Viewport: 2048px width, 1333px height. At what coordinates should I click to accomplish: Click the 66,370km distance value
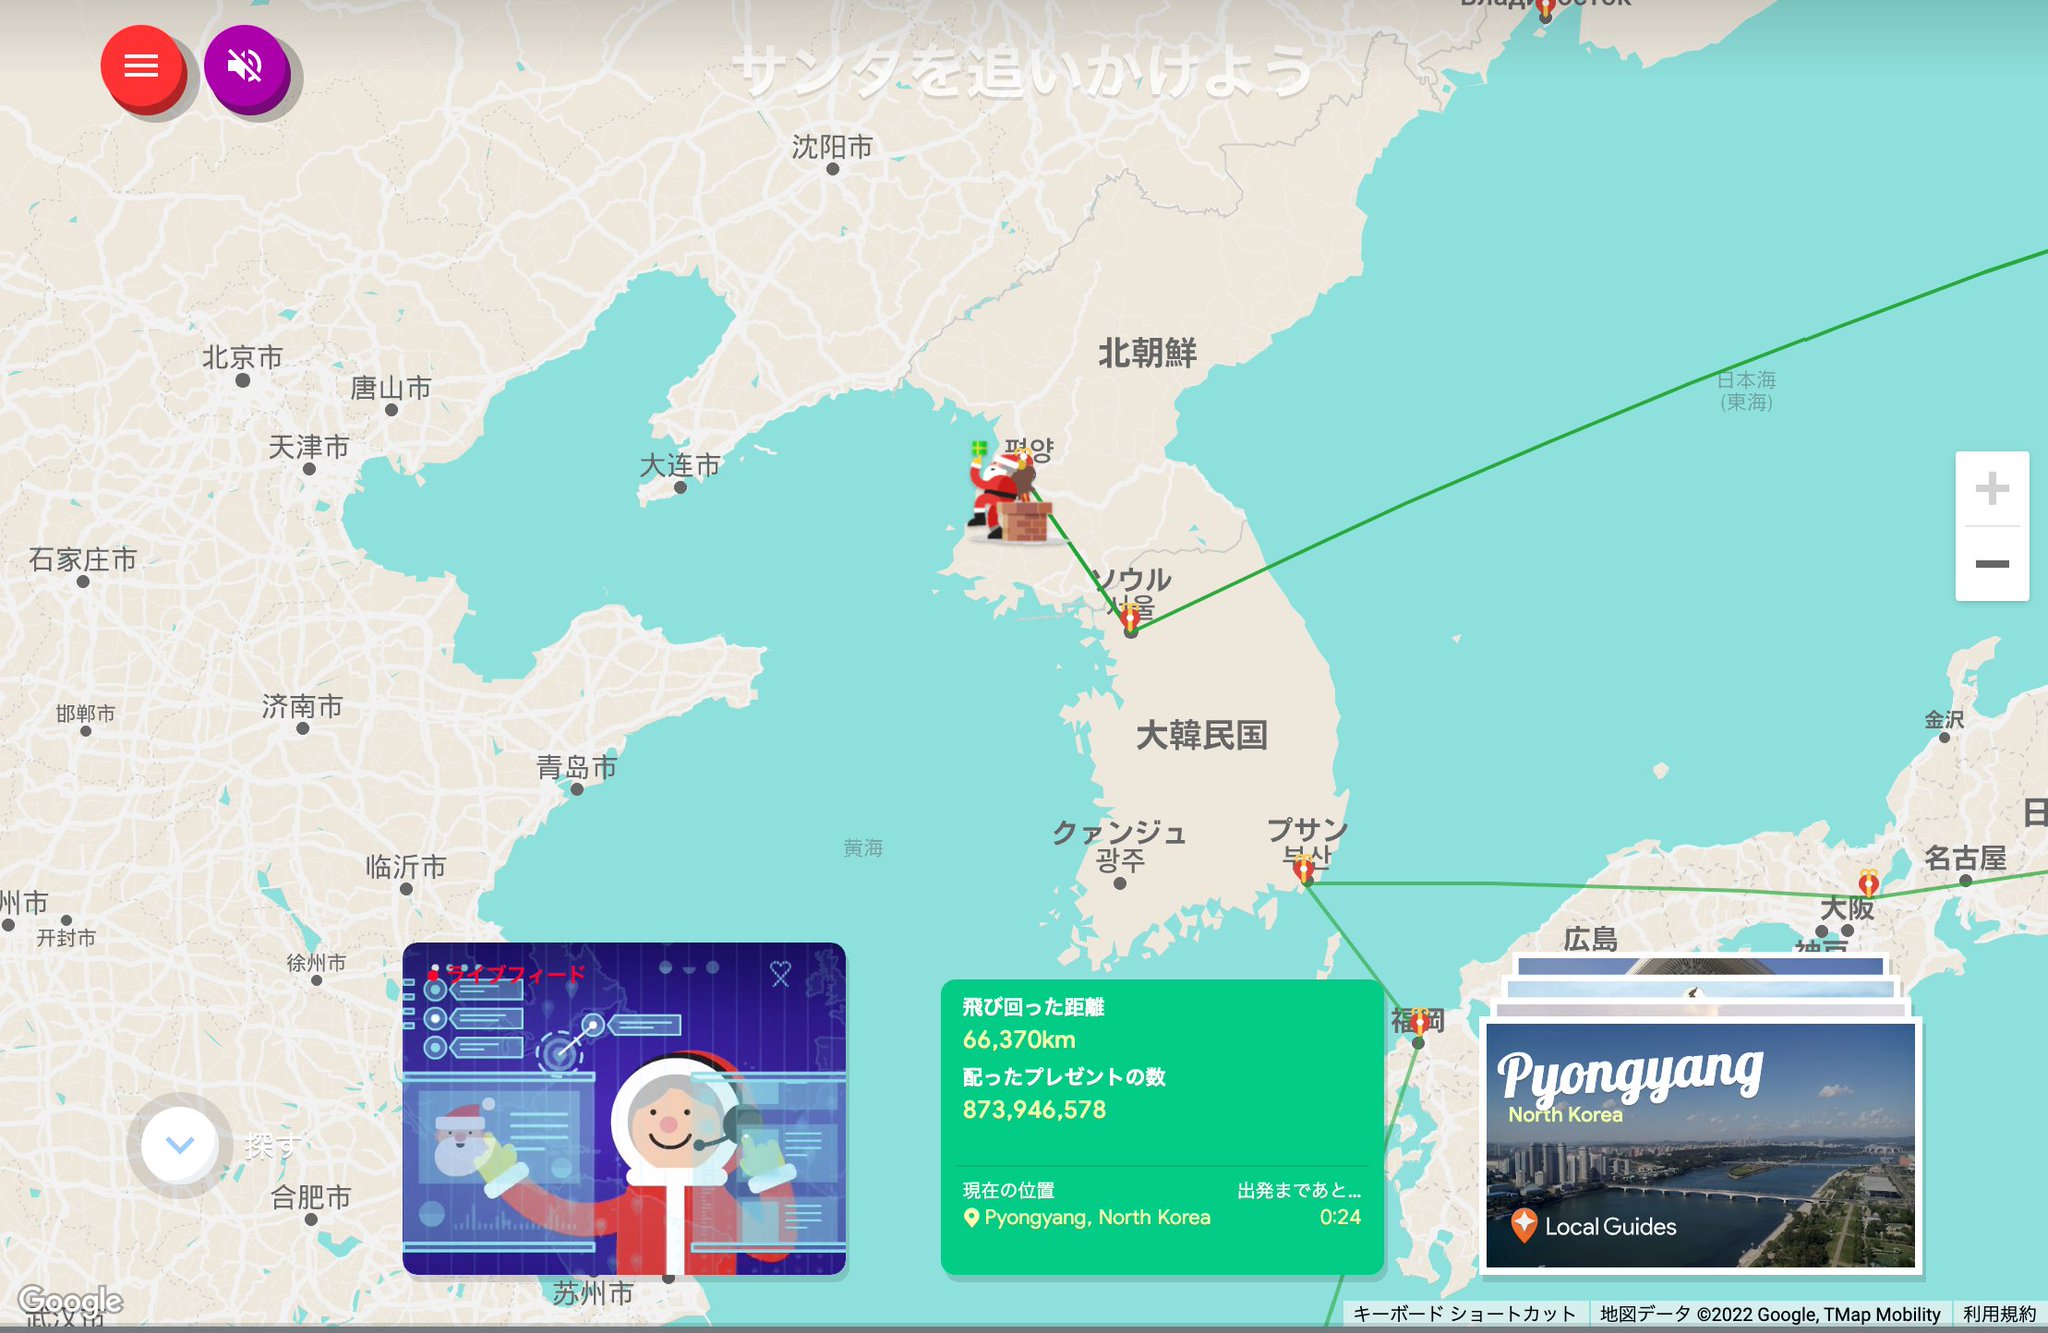point(1019,1040)
